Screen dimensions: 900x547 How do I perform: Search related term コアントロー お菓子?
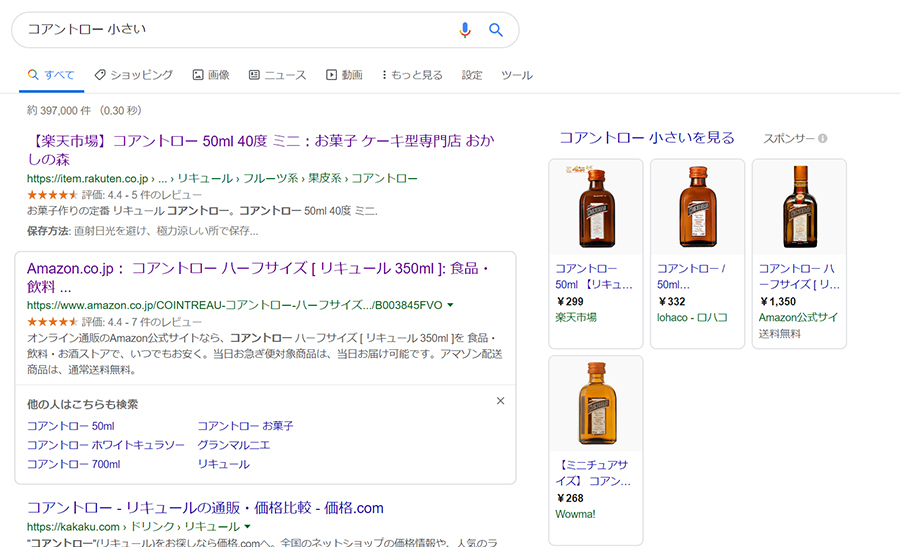(245, 426)
